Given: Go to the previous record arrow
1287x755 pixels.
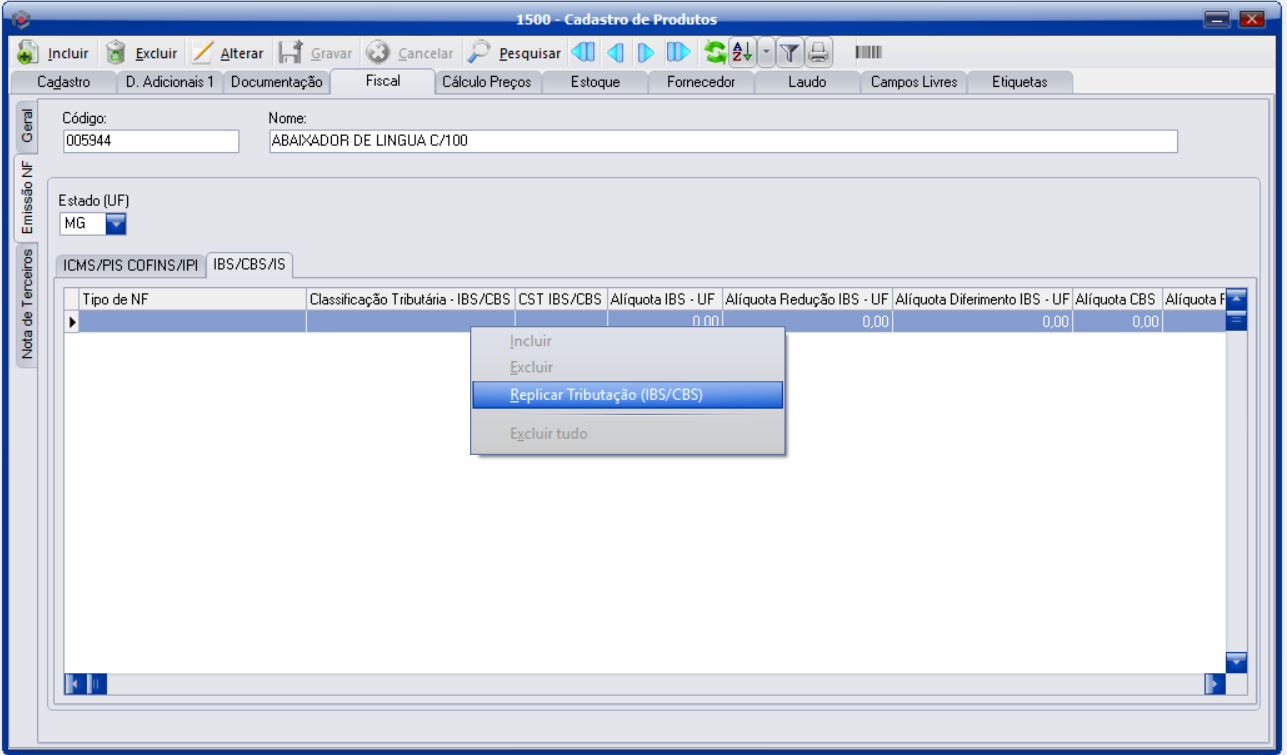Looking at the screenshot, I should [615, 53].
